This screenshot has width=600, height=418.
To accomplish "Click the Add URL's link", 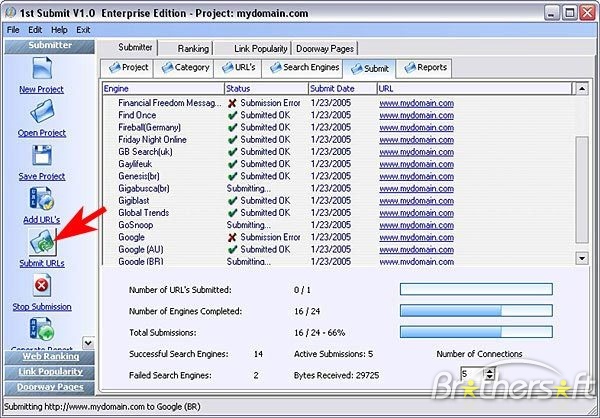I will 42,220.
